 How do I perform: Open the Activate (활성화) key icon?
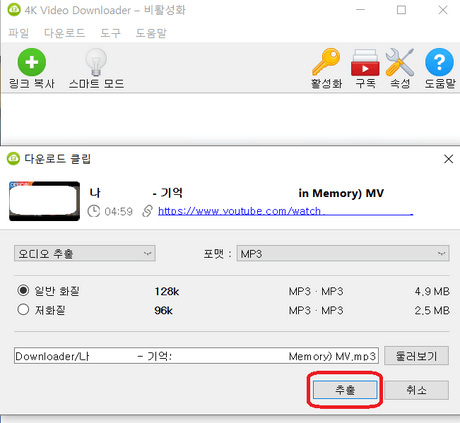[326, 62]
